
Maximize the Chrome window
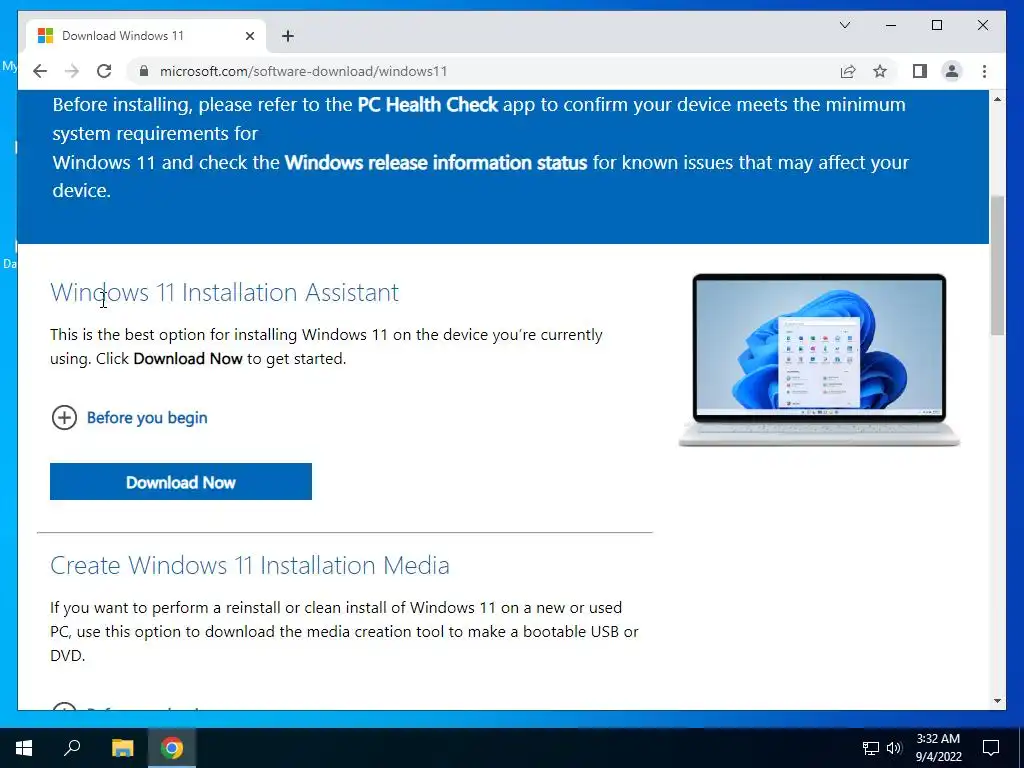coord(936,25)
